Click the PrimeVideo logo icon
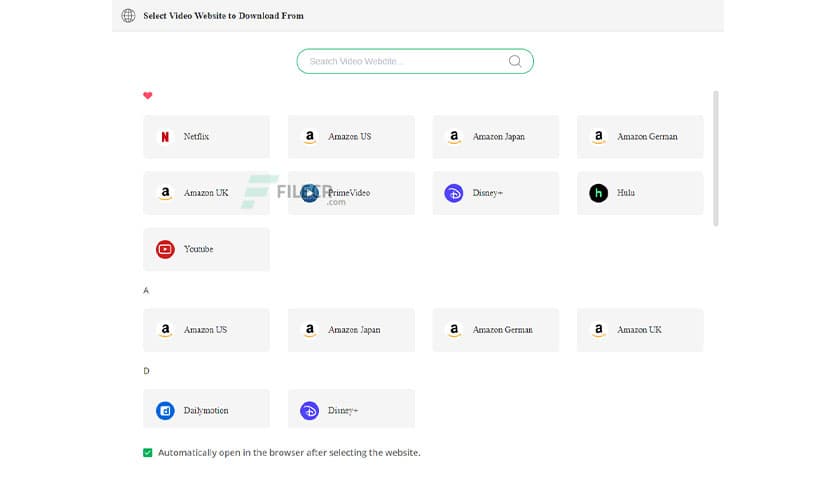This screenshot has width=836, height=484. (x=310, y=193)
